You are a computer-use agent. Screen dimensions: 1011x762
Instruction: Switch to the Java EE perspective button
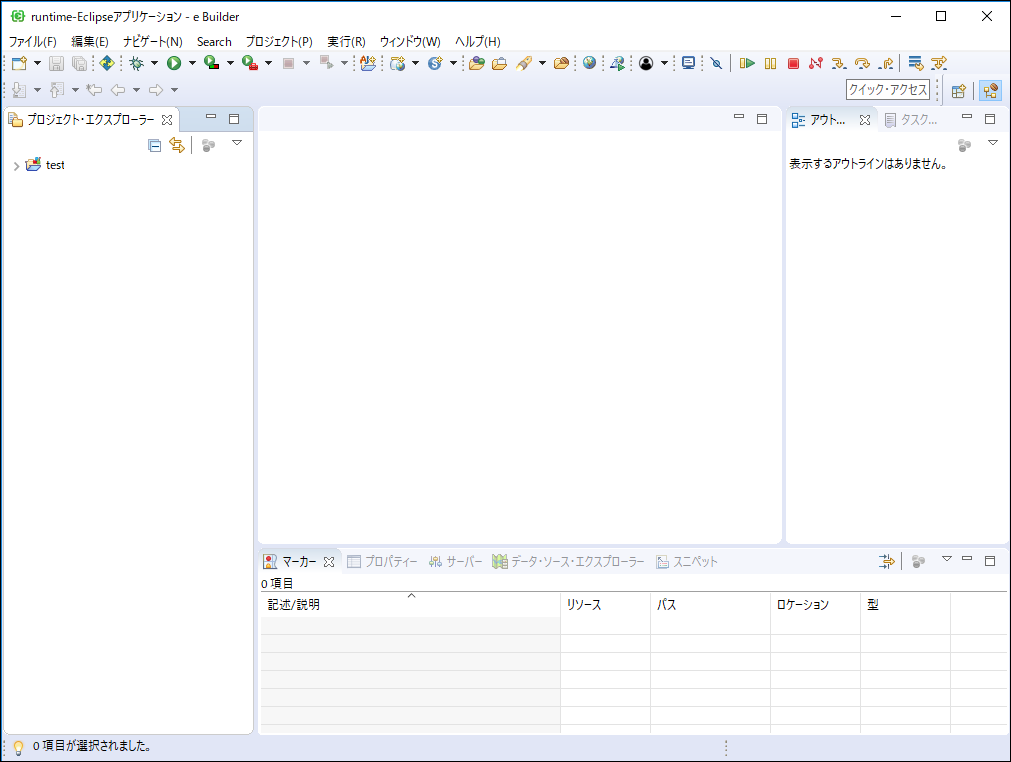990,90
